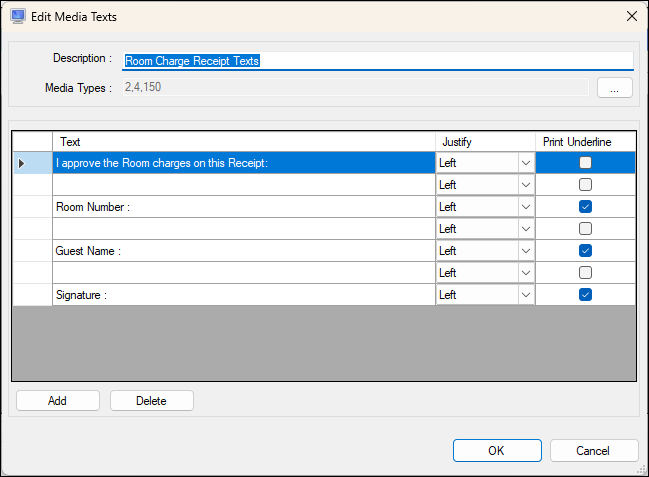Click the Add button
The image size is (649, 477).
coord(58,401)
